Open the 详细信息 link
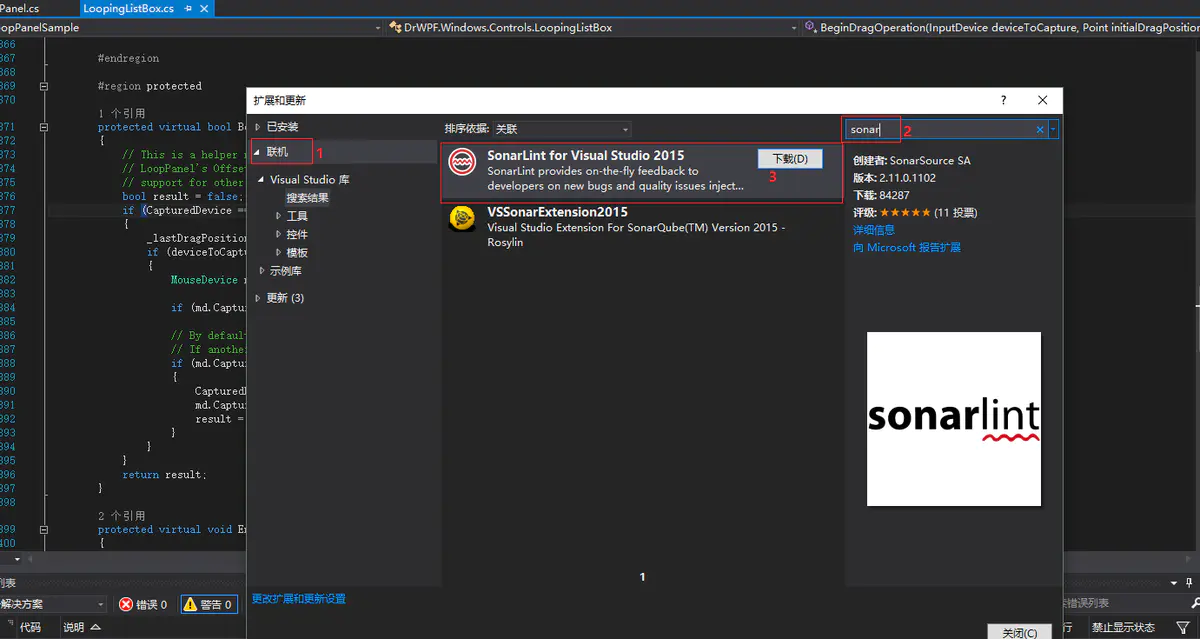Image resolution: width=1200 pixels, height=639 pixels. point(874,230)
